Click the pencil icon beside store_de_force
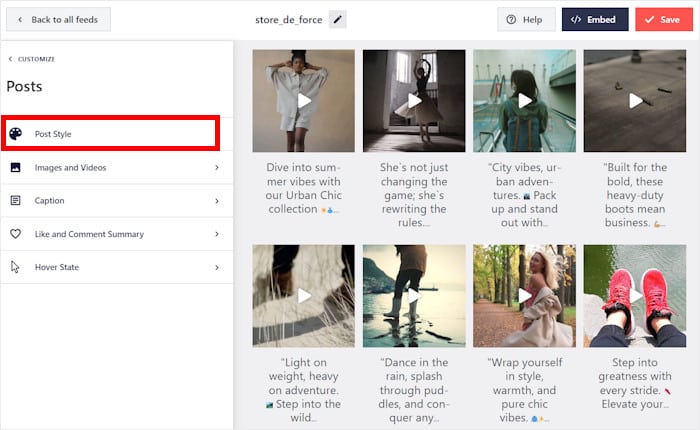The width and height of the screenshot is (700, 430). (338, 20)
